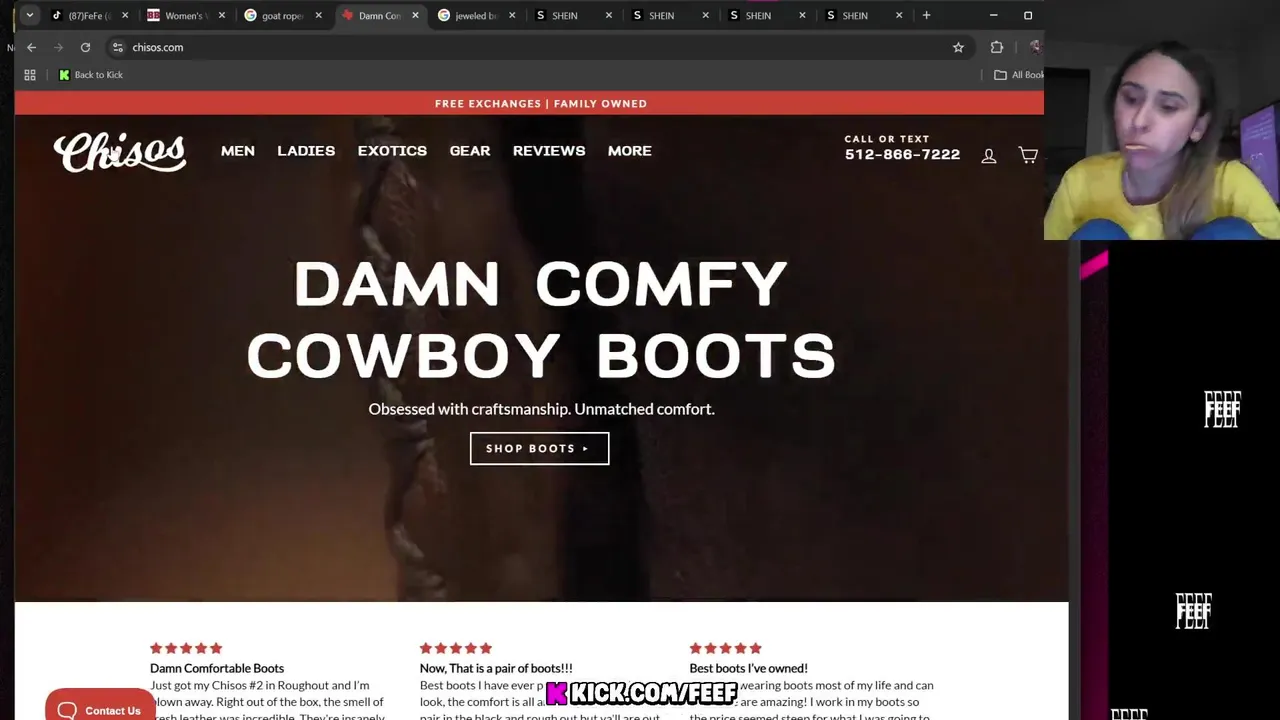Open the GEAR menu
The height and width of the screenshot is (720, 1280).
pos(470,151)
